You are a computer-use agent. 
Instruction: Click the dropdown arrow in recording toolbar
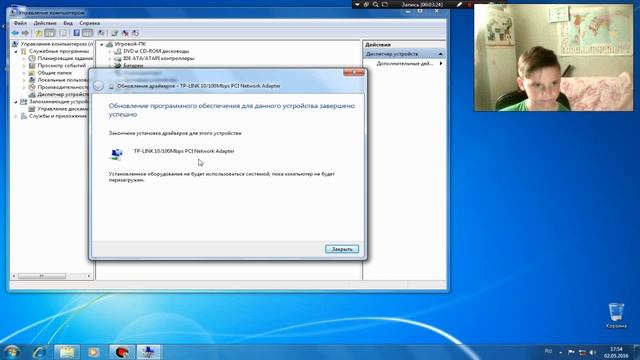coord(357,4)
